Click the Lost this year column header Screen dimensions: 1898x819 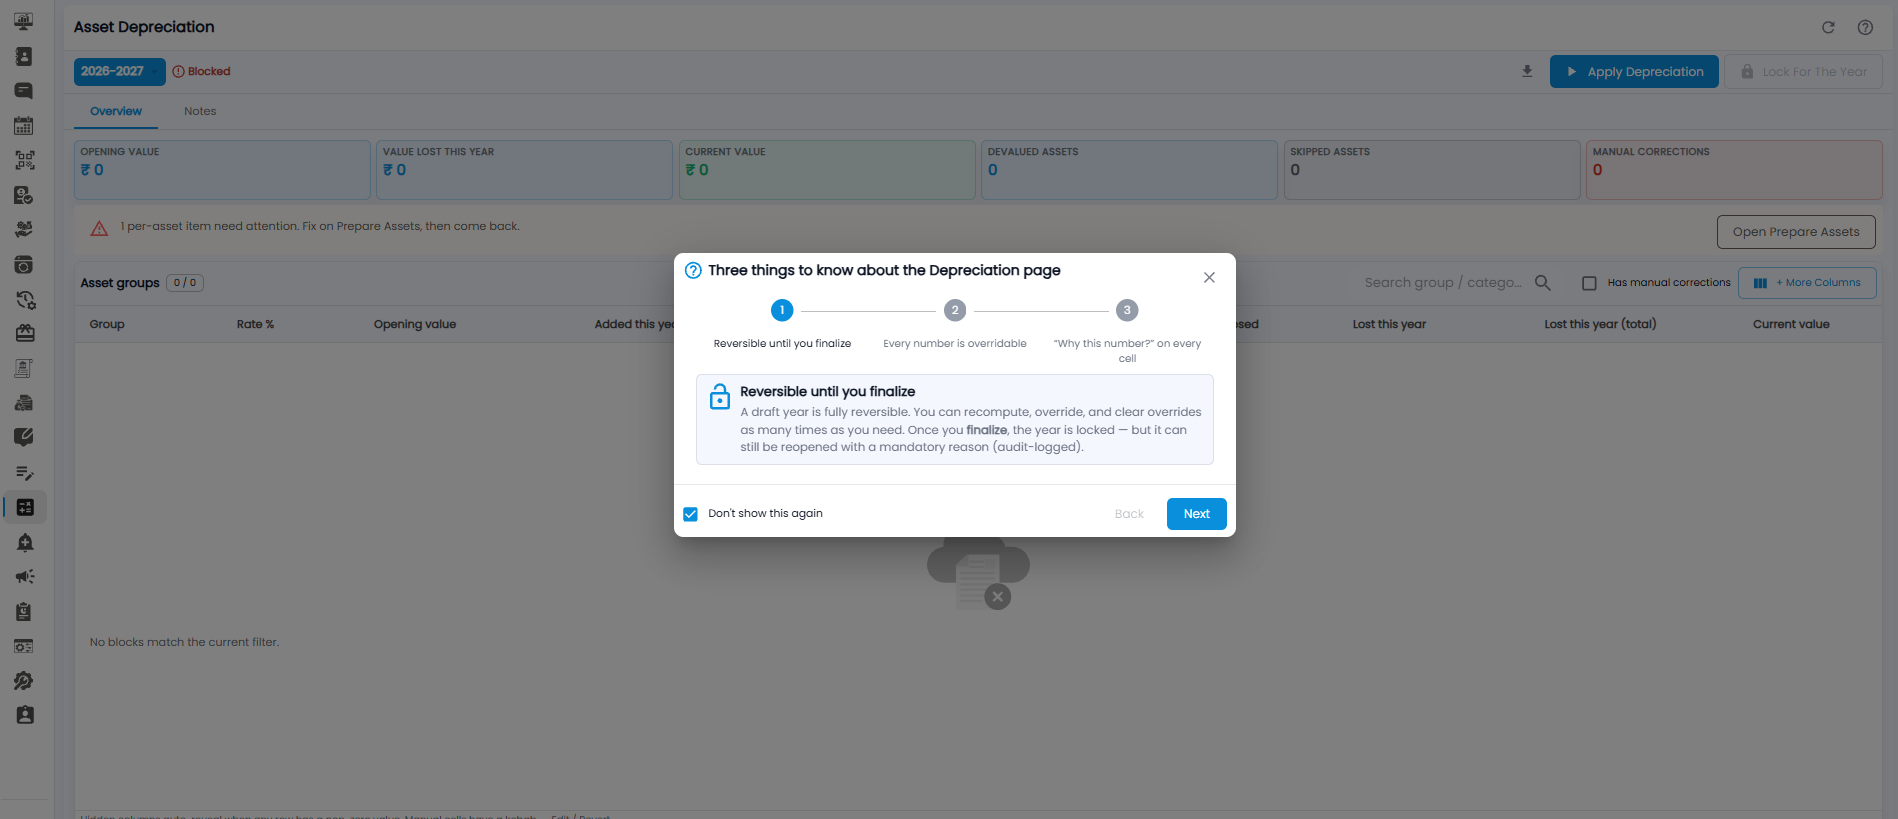click(1389, 324)
